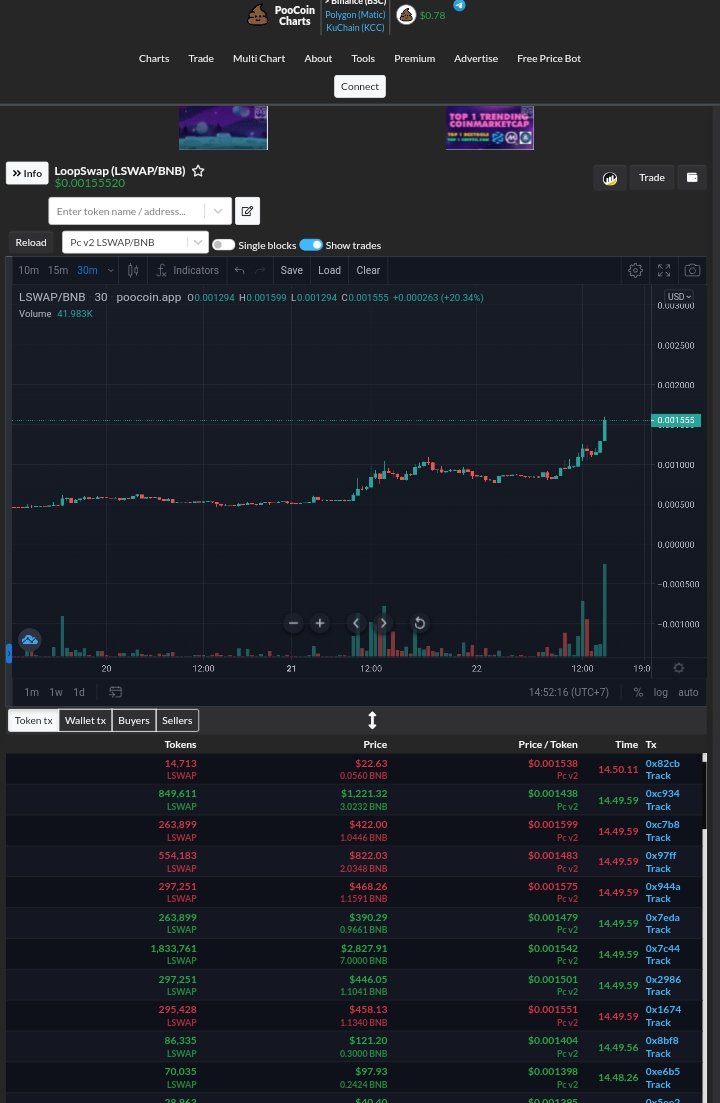720x1103 pixels.
Task: Open transaction link 0x82cb
Action: click(x=662, y=763)
